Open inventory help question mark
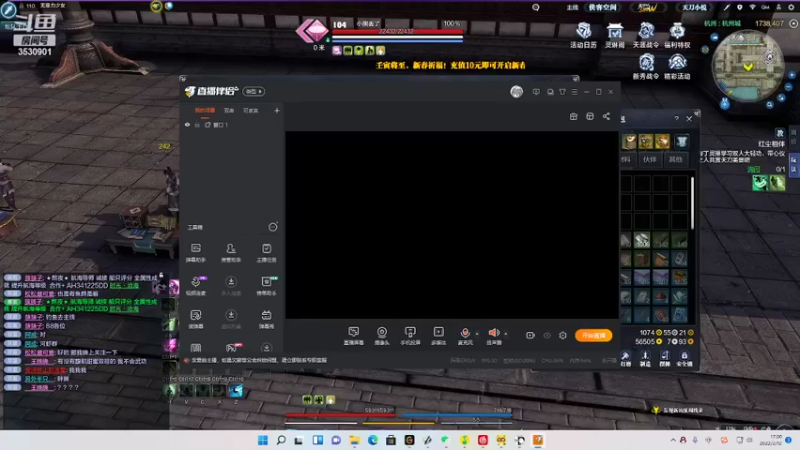800x450 pixels. tap(677, 118)
